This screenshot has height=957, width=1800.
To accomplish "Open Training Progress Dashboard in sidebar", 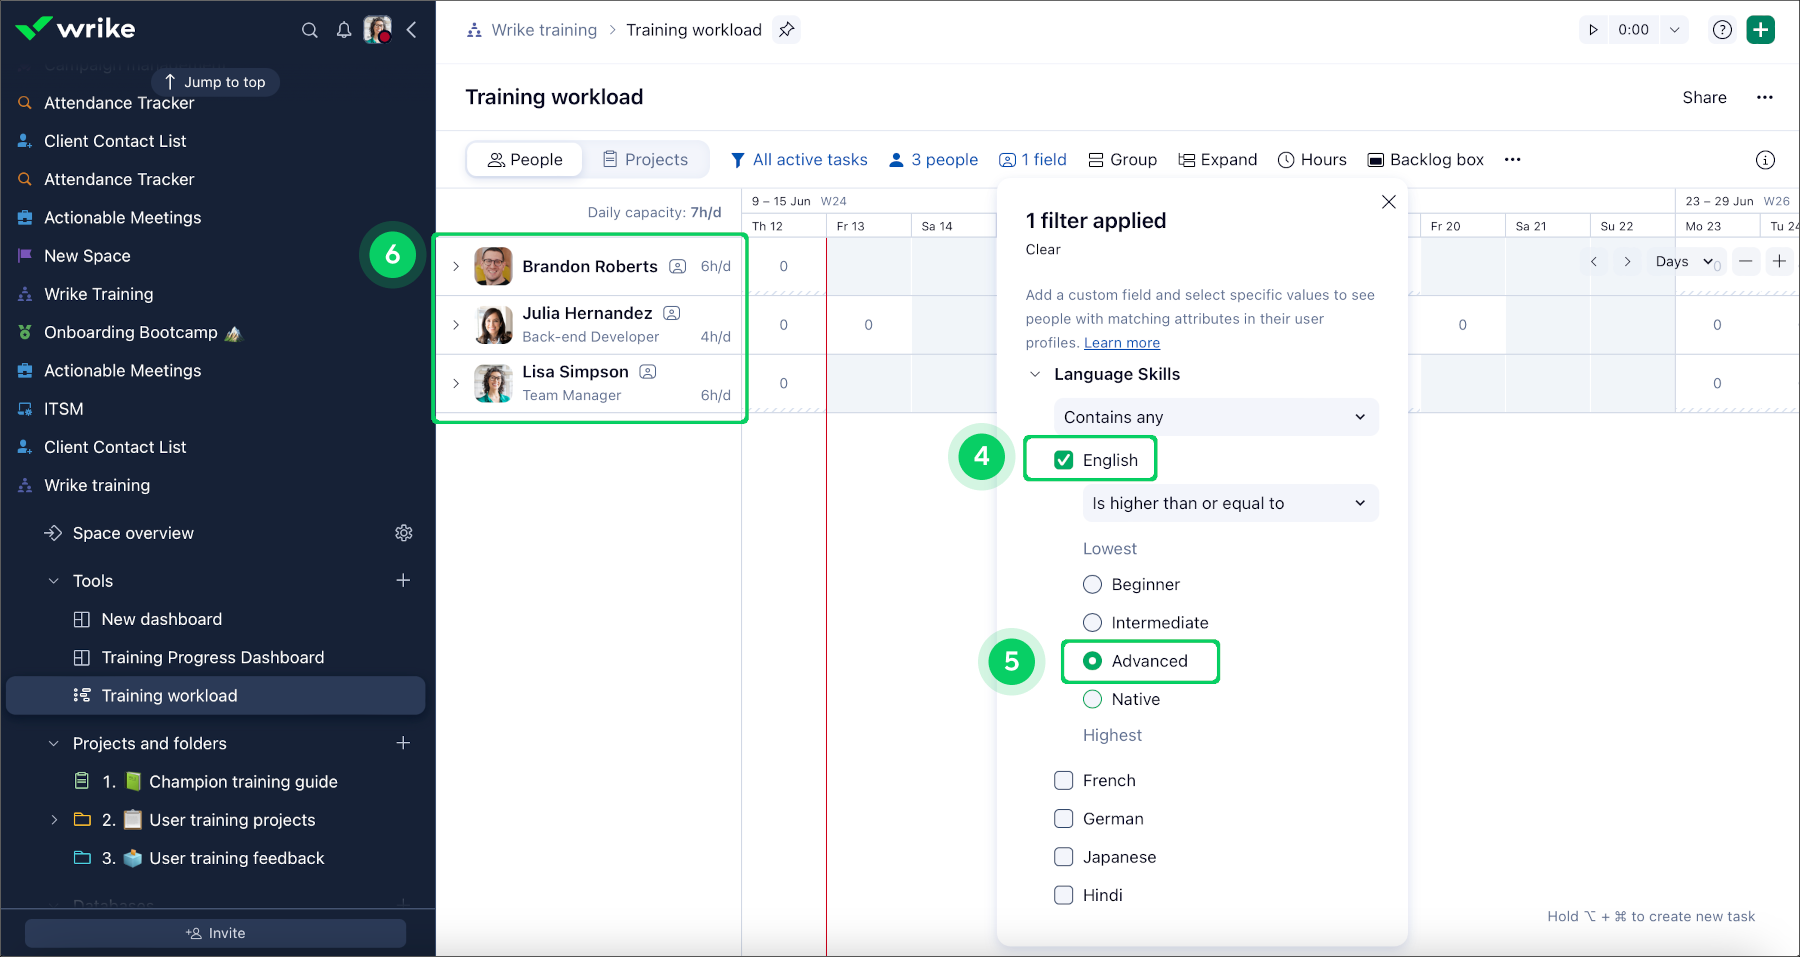I will click(212, 657).
